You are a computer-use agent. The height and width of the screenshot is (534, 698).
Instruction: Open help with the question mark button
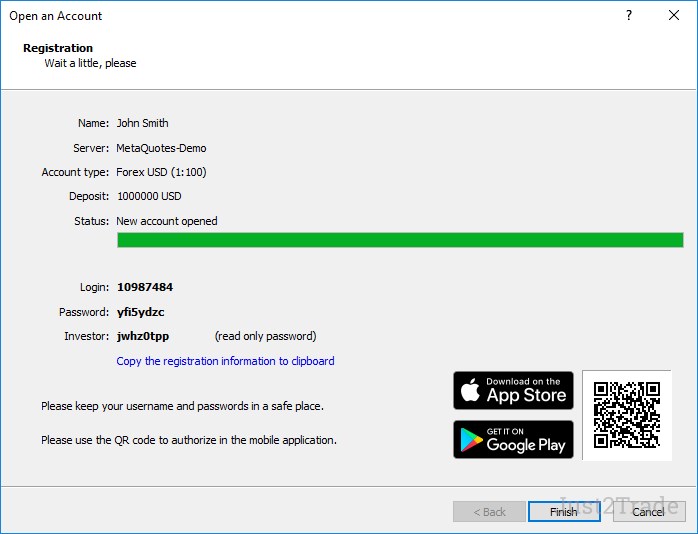pos(629,16)
